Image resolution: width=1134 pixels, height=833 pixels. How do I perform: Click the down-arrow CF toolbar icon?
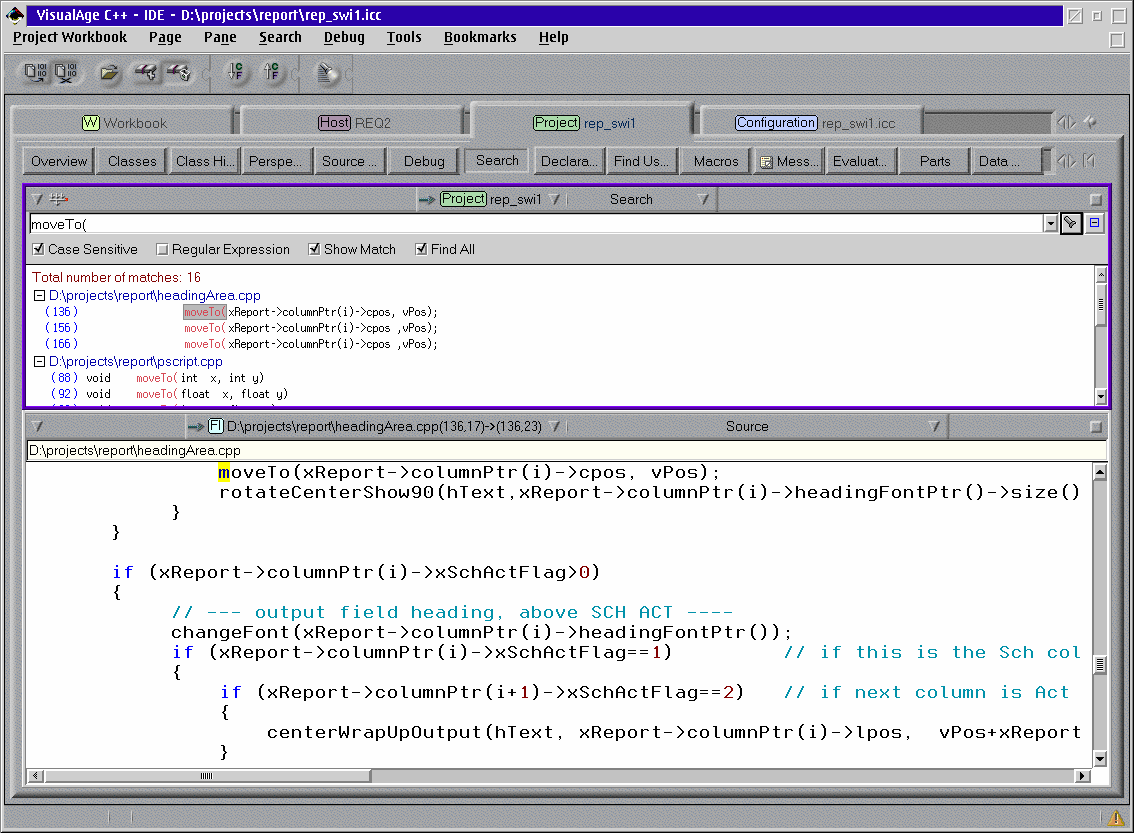235,72
